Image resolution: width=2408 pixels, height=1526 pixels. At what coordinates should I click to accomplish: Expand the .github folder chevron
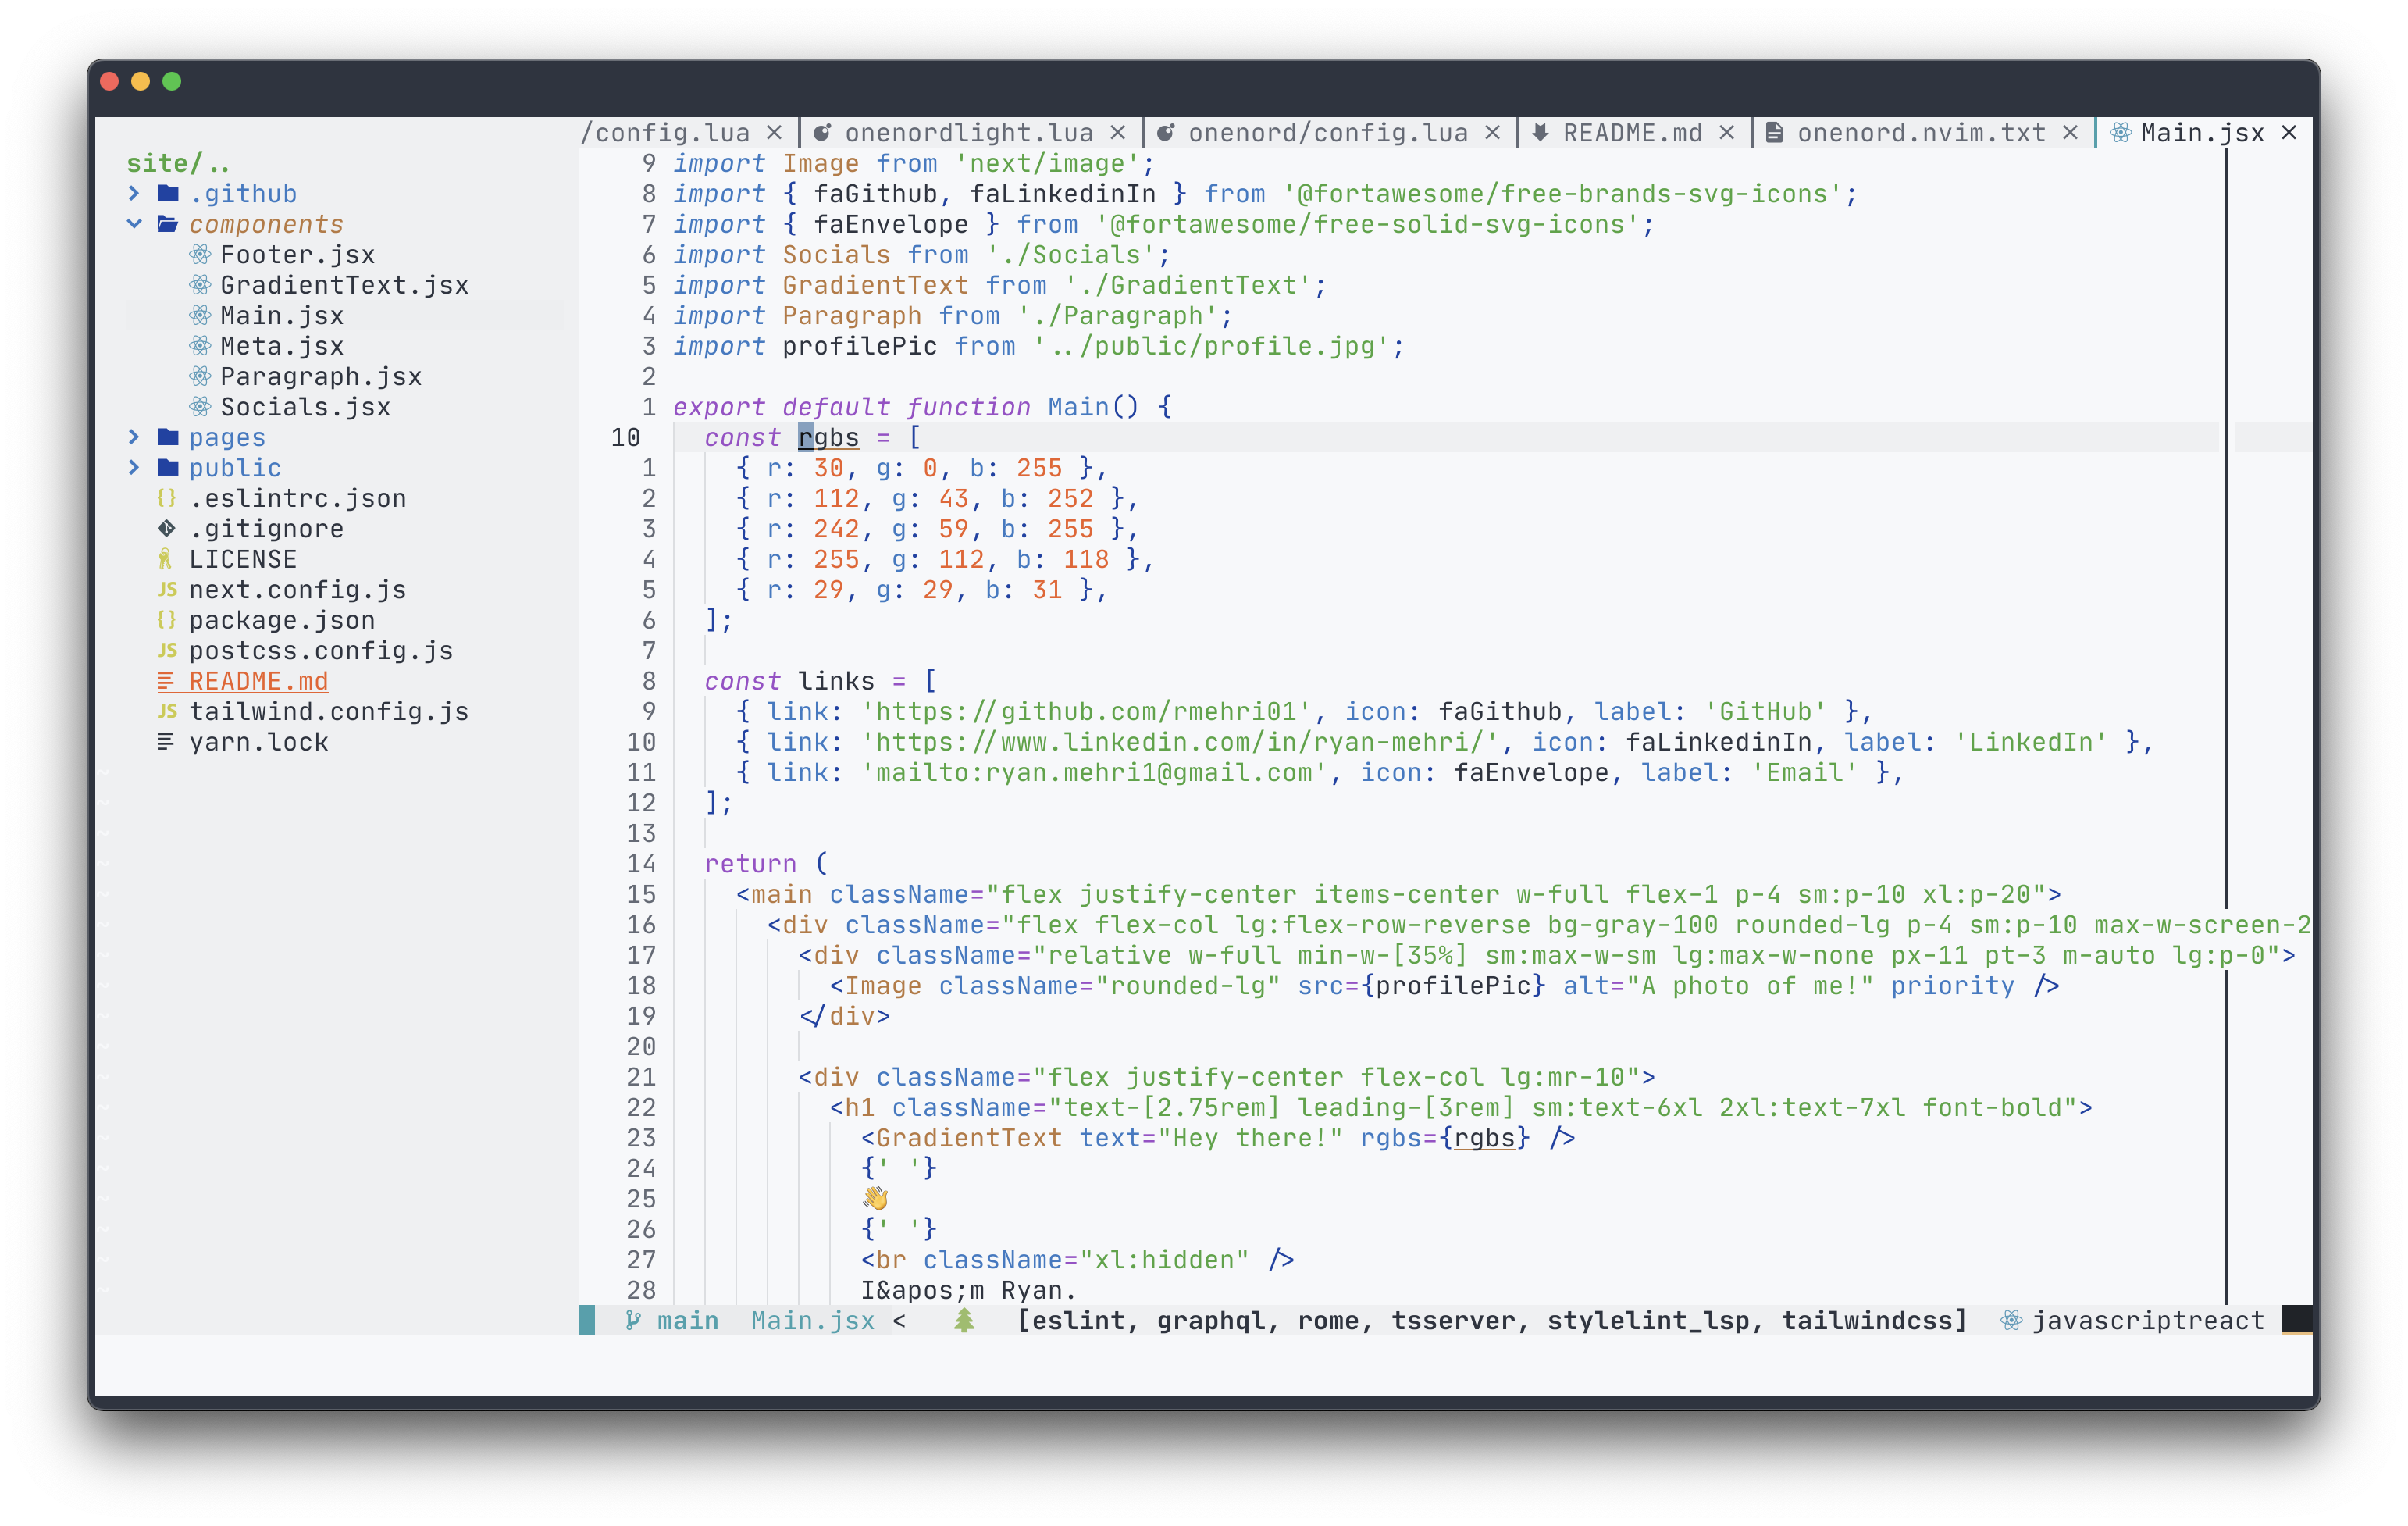pos(134,193)
